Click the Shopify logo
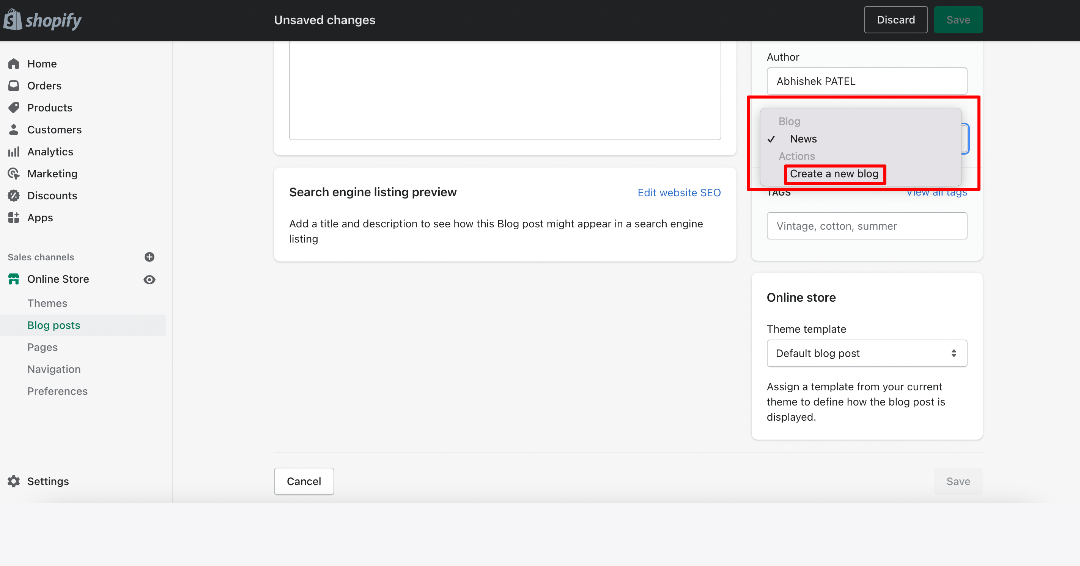 point(43,20)
